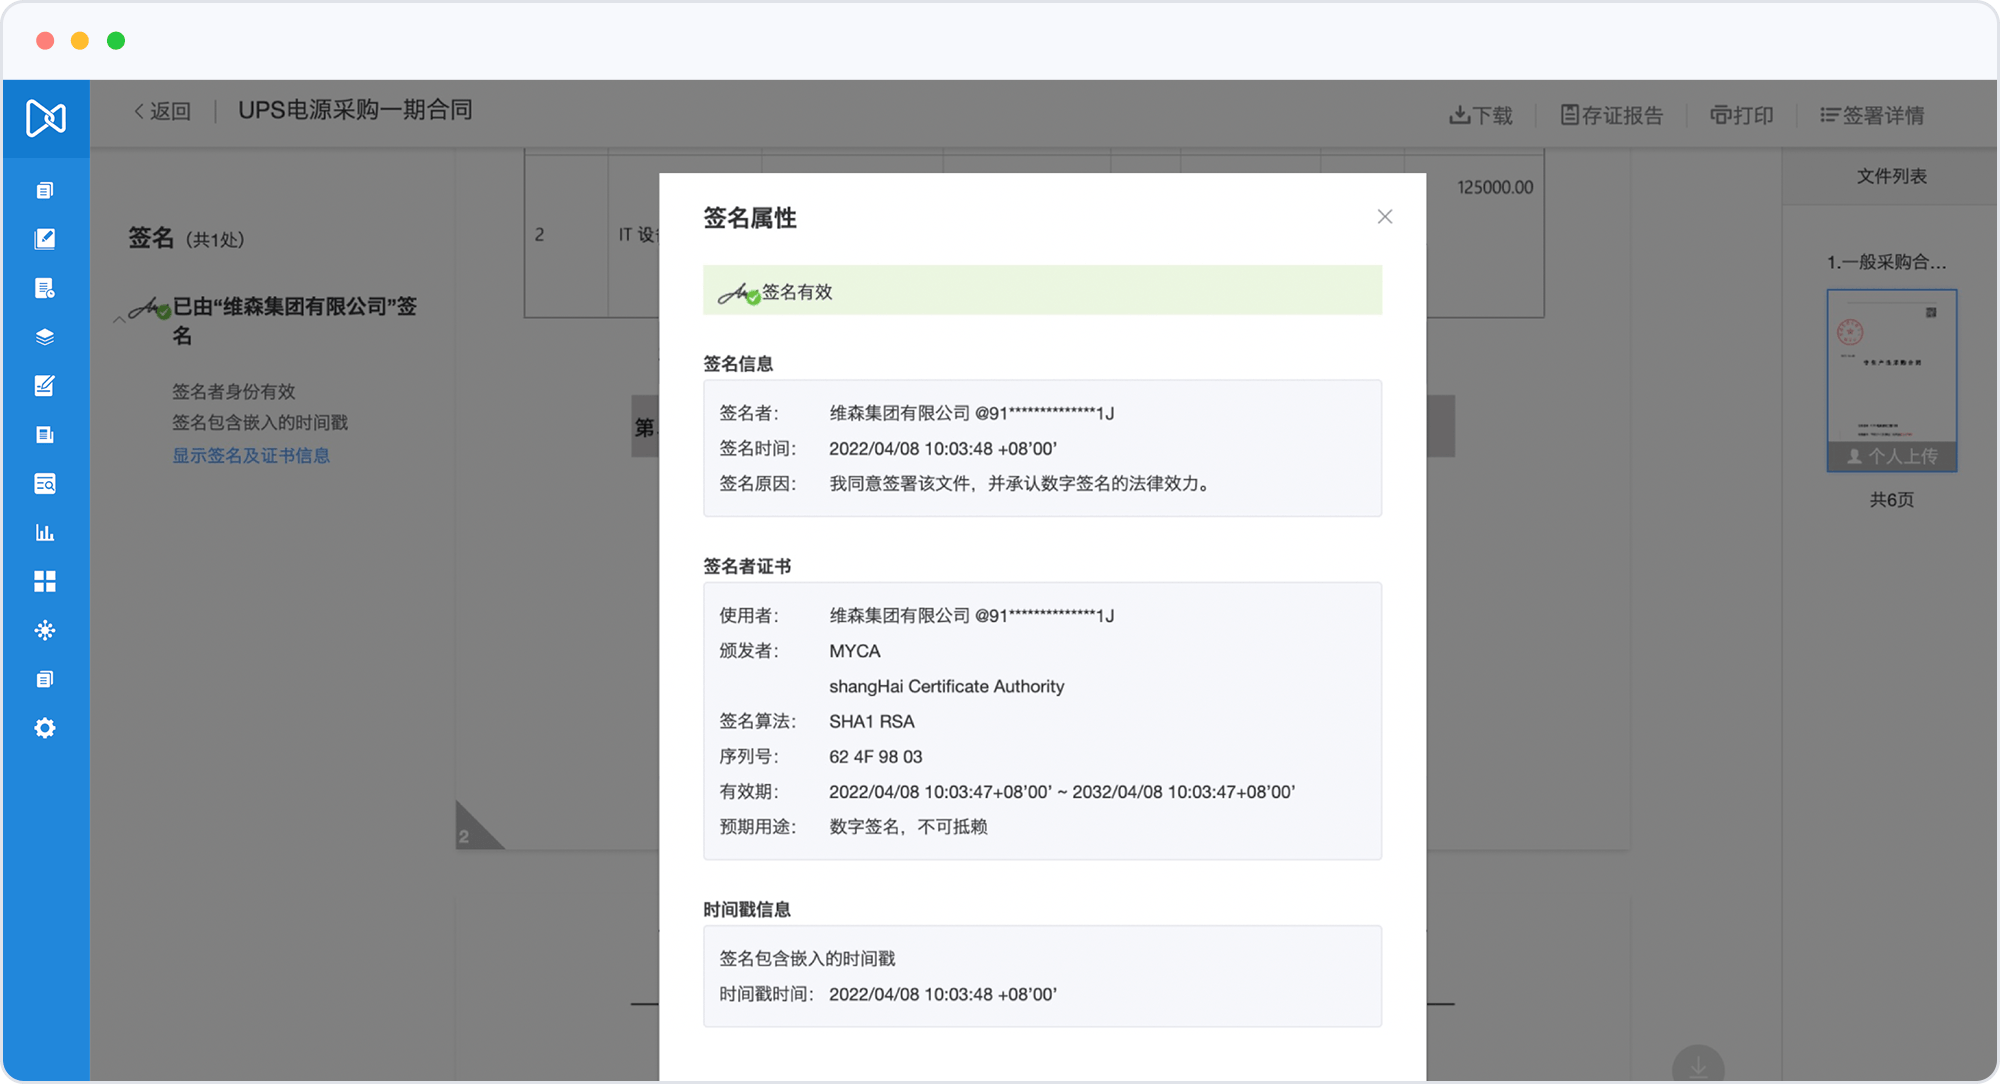Click 显示签名及证书信息 link

[251, 456]
